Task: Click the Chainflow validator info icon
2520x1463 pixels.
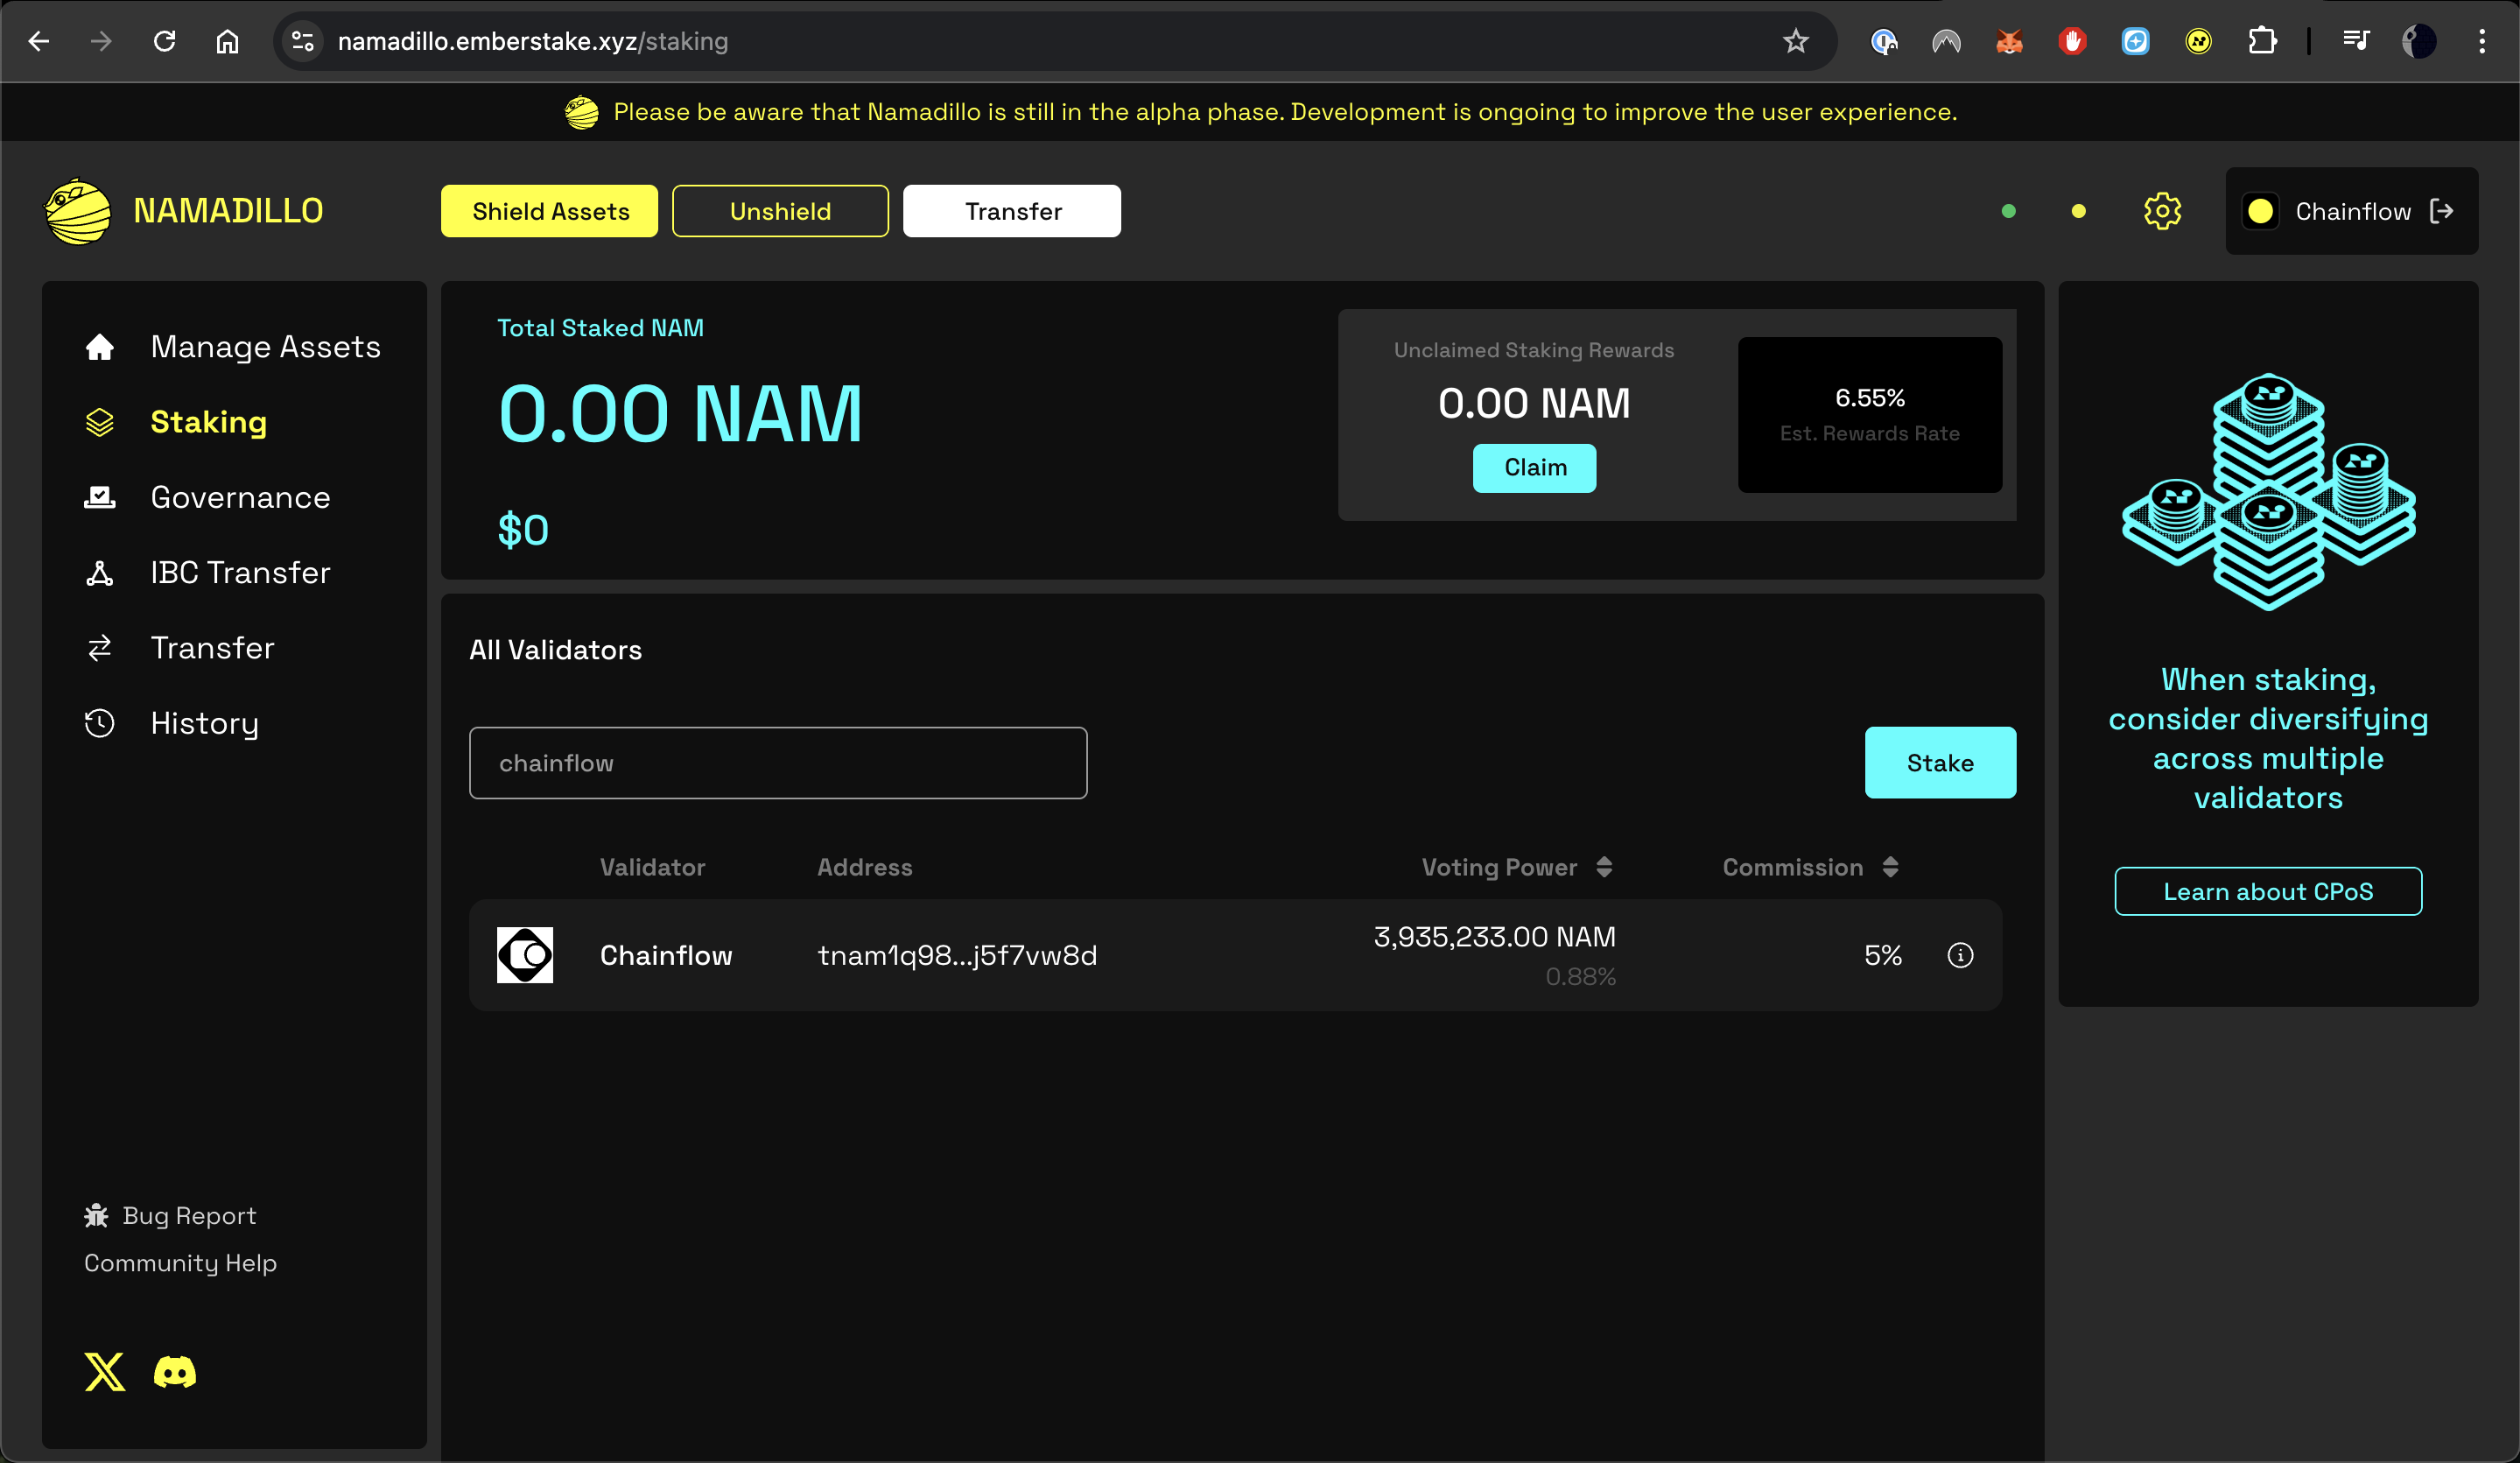Action: [1960, 955]
